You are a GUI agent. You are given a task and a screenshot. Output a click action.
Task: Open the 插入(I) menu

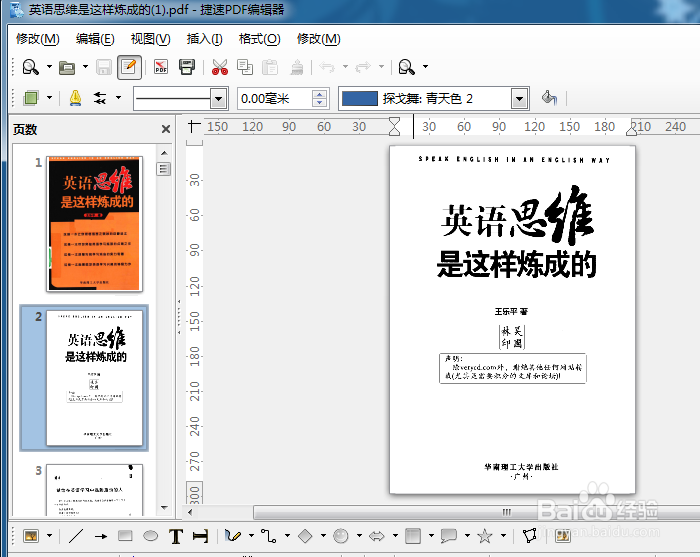[204, 39]
